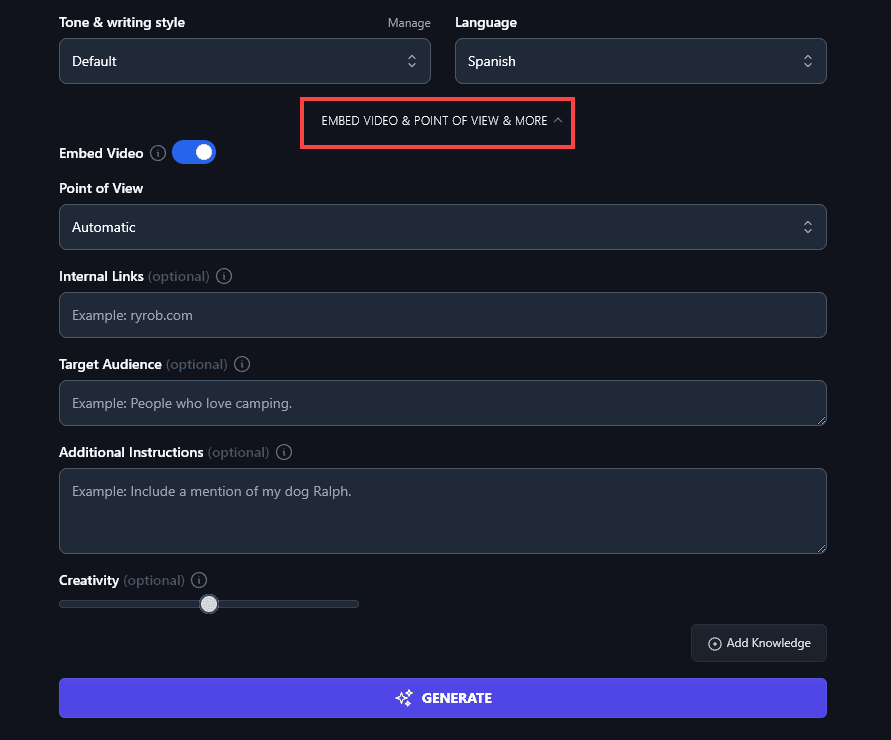Image resolution: width=891 pixels, height=740 pixels.
Task: Click the info icon next to Internal Links
Action: click(x=224, y=276)
